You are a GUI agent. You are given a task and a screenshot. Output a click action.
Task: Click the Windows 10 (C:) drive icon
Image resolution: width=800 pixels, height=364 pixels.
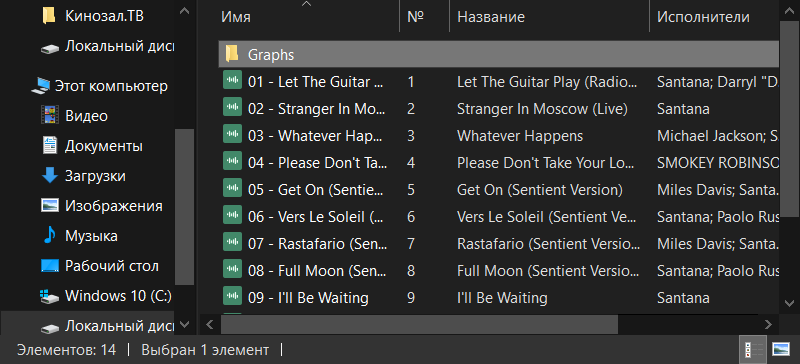49,296
